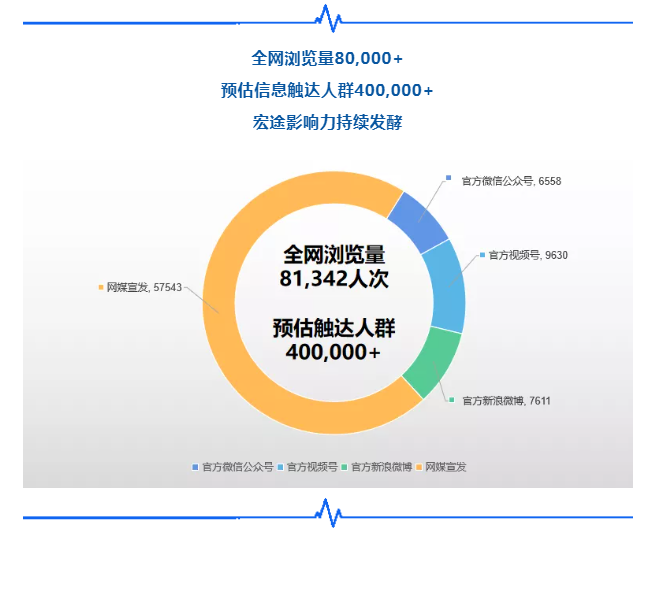Click legend text 官方新浪微博
Screen dimensions: 658x595
(381, 467)
